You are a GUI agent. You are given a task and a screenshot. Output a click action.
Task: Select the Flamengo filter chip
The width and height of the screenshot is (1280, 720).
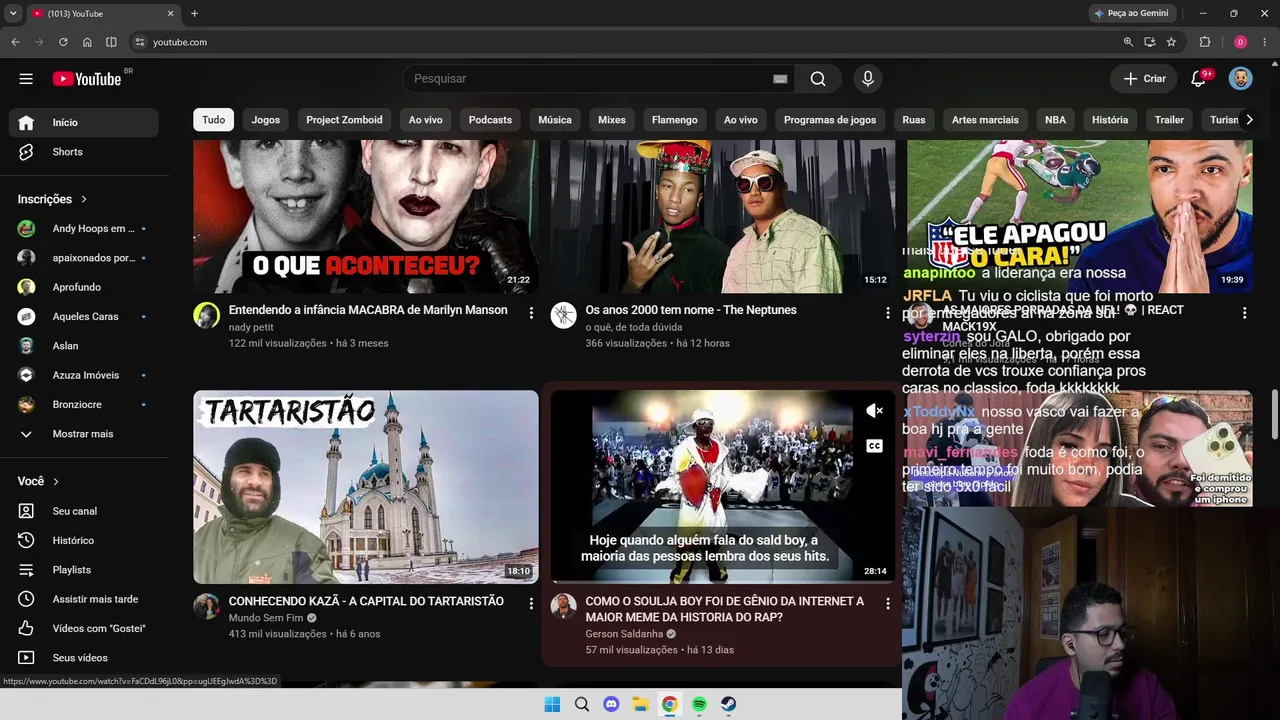(675, 120)
